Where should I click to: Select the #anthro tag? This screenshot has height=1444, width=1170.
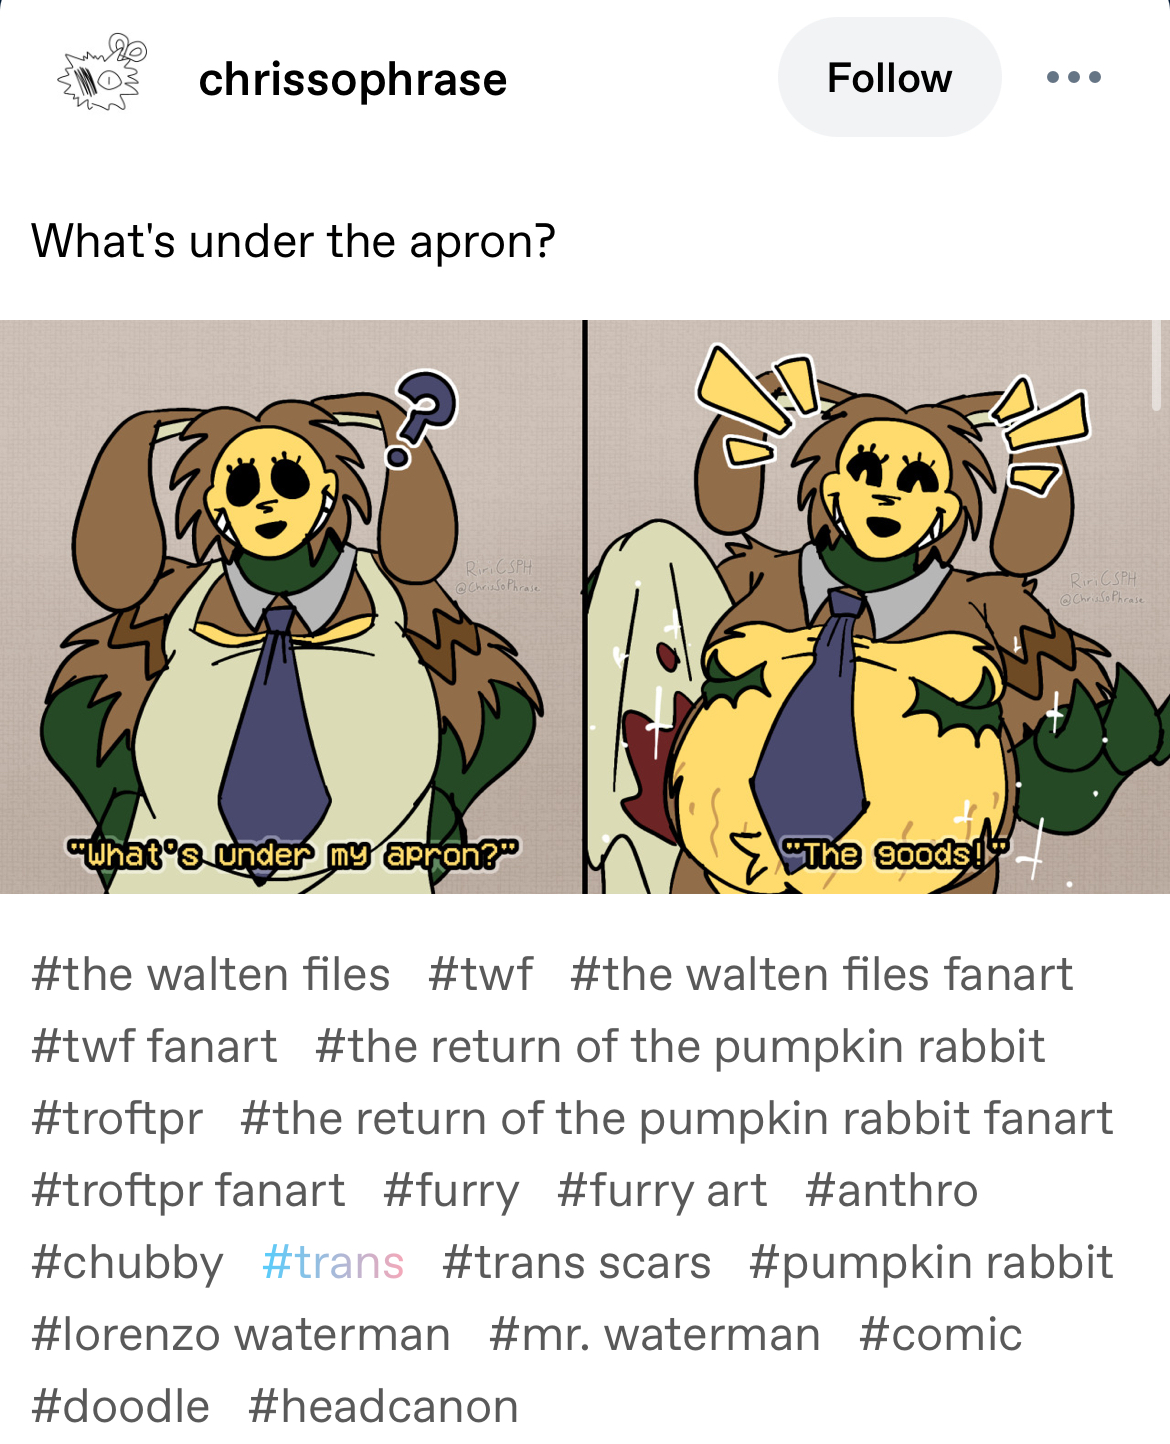click(x=891, y=1190)
